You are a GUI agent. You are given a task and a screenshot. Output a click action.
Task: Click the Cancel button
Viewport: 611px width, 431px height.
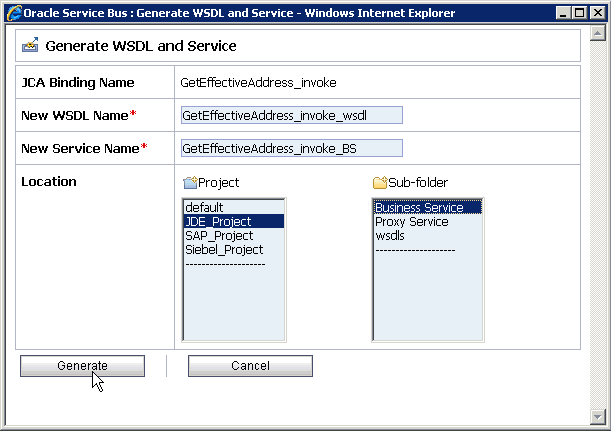point(250,366)
